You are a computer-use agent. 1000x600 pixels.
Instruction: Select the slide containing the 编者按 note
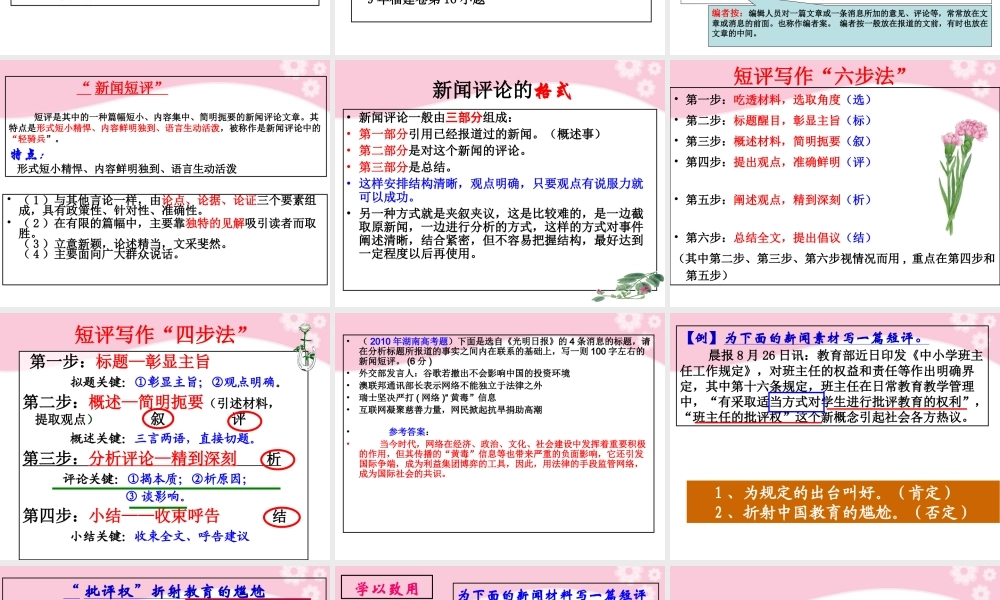(835, 27)
